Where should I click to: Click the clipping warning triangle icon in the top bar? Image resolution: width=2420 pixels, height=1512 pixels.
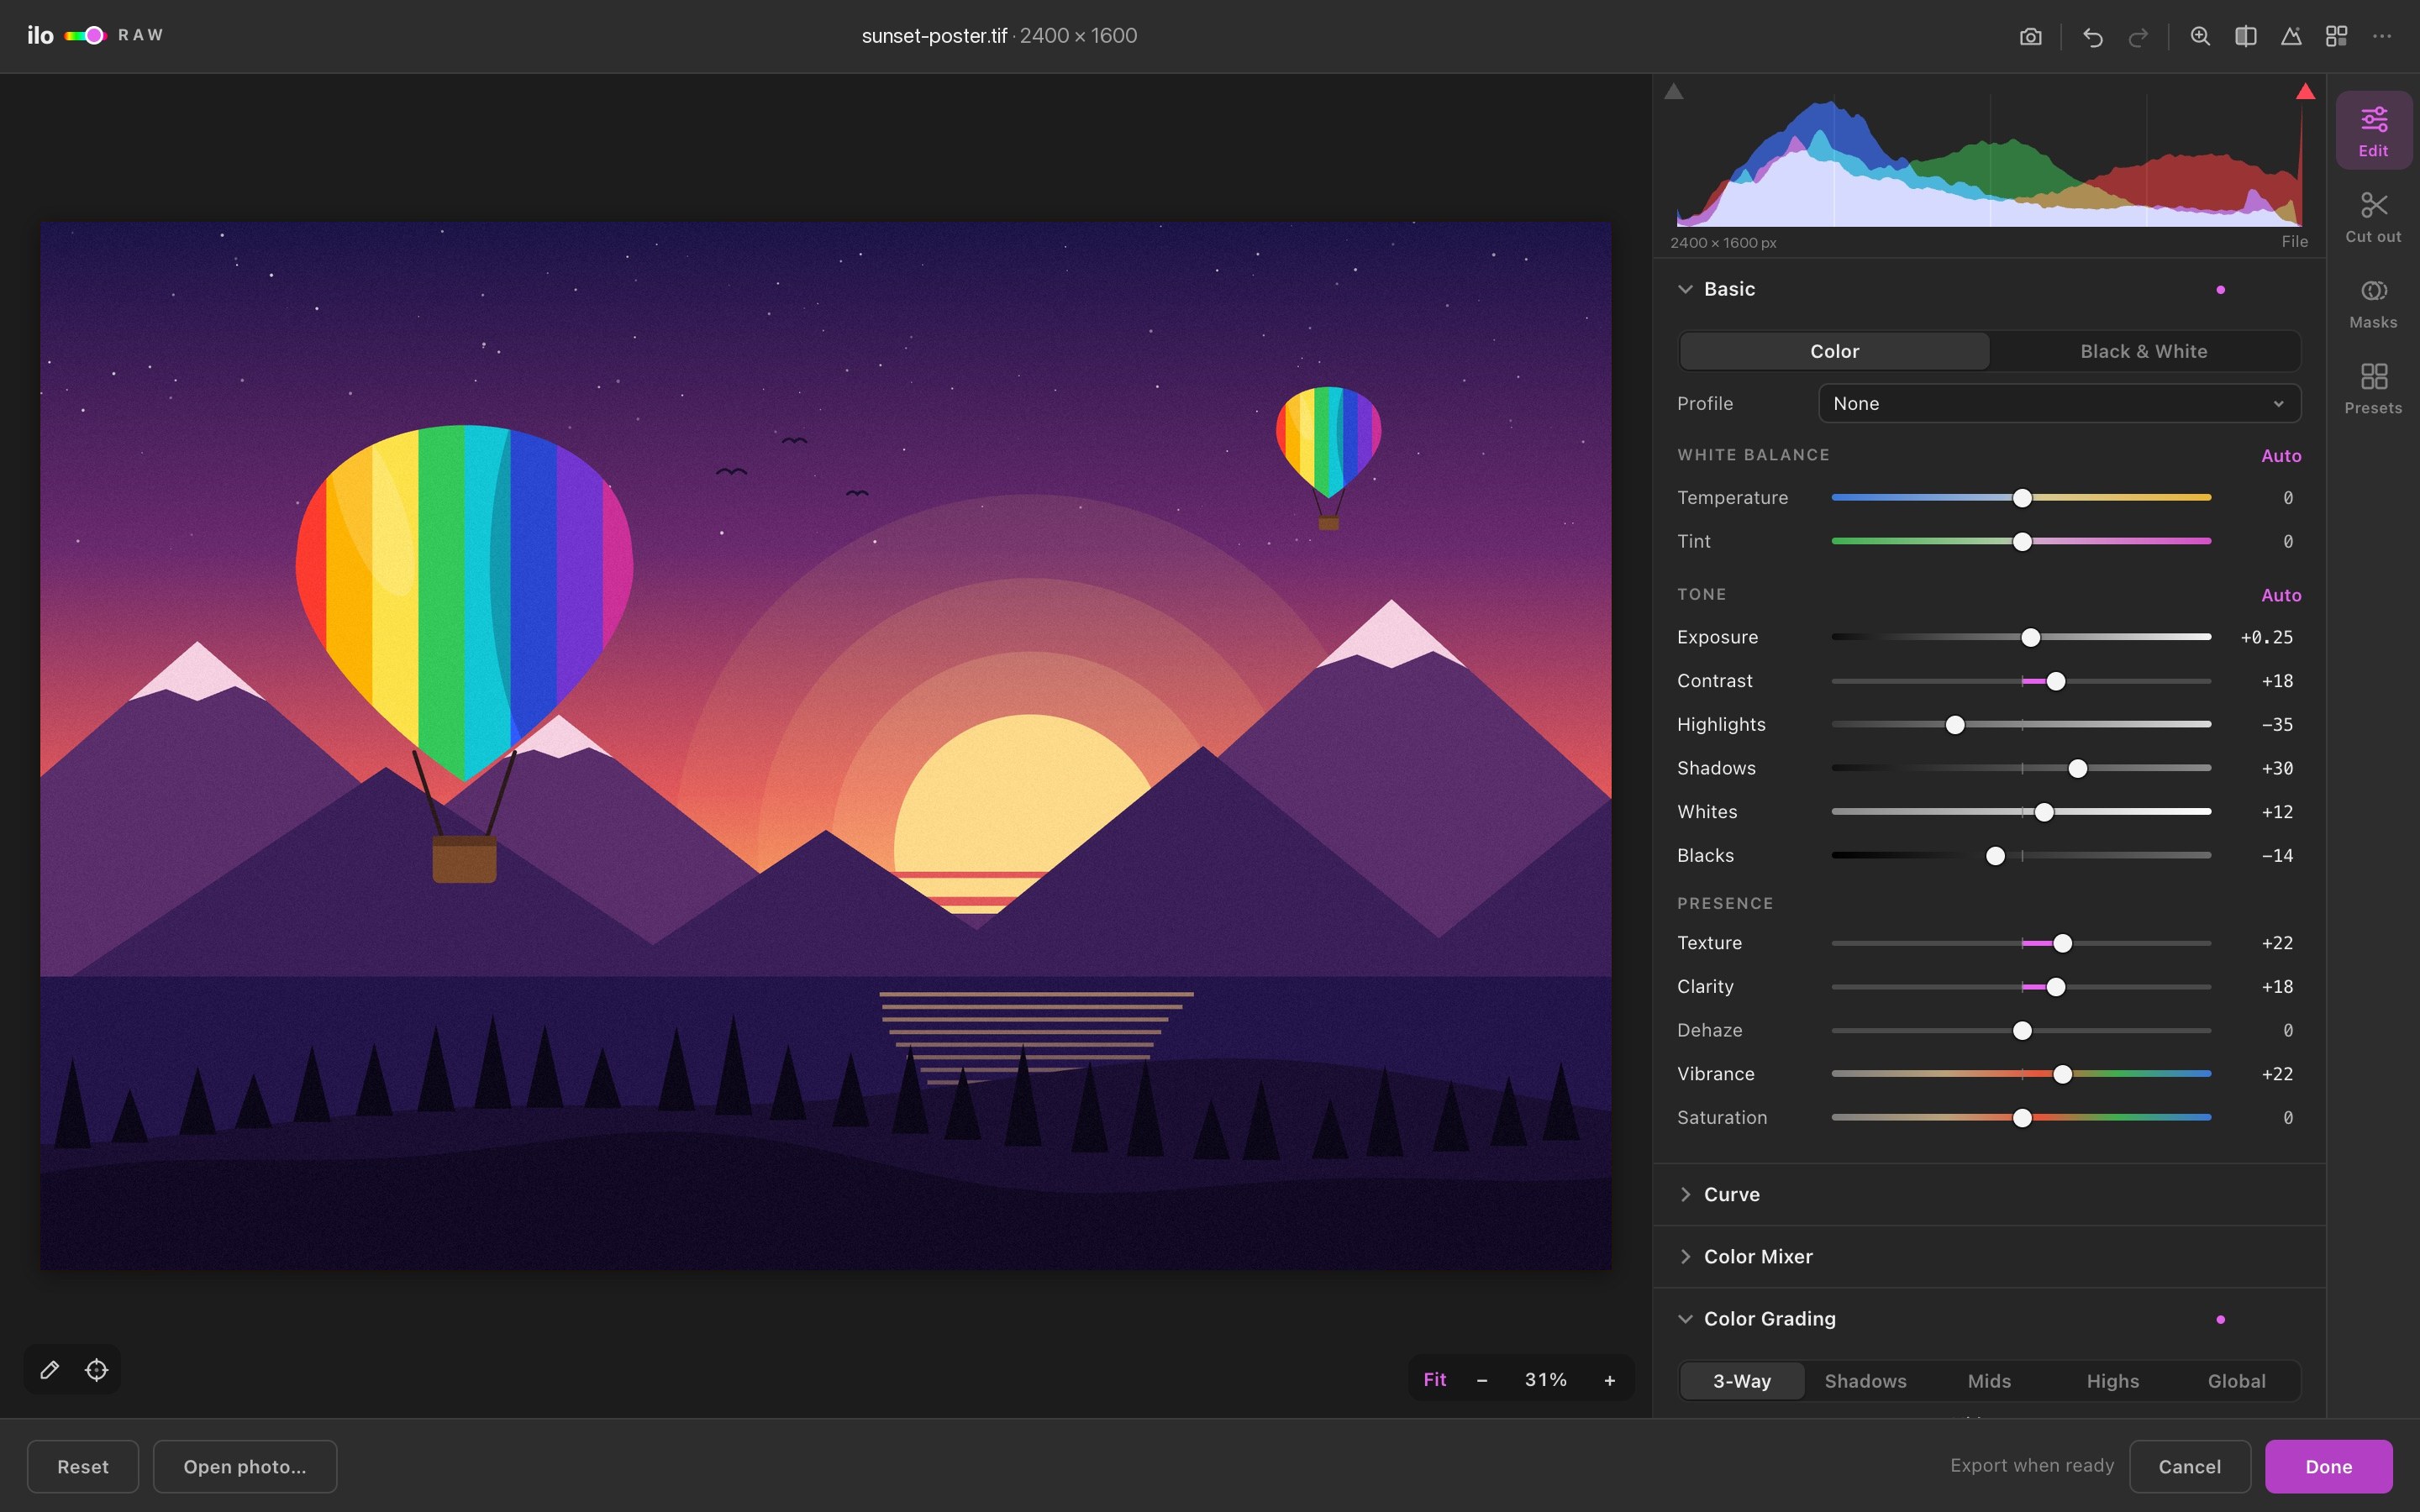(2291, 37)
